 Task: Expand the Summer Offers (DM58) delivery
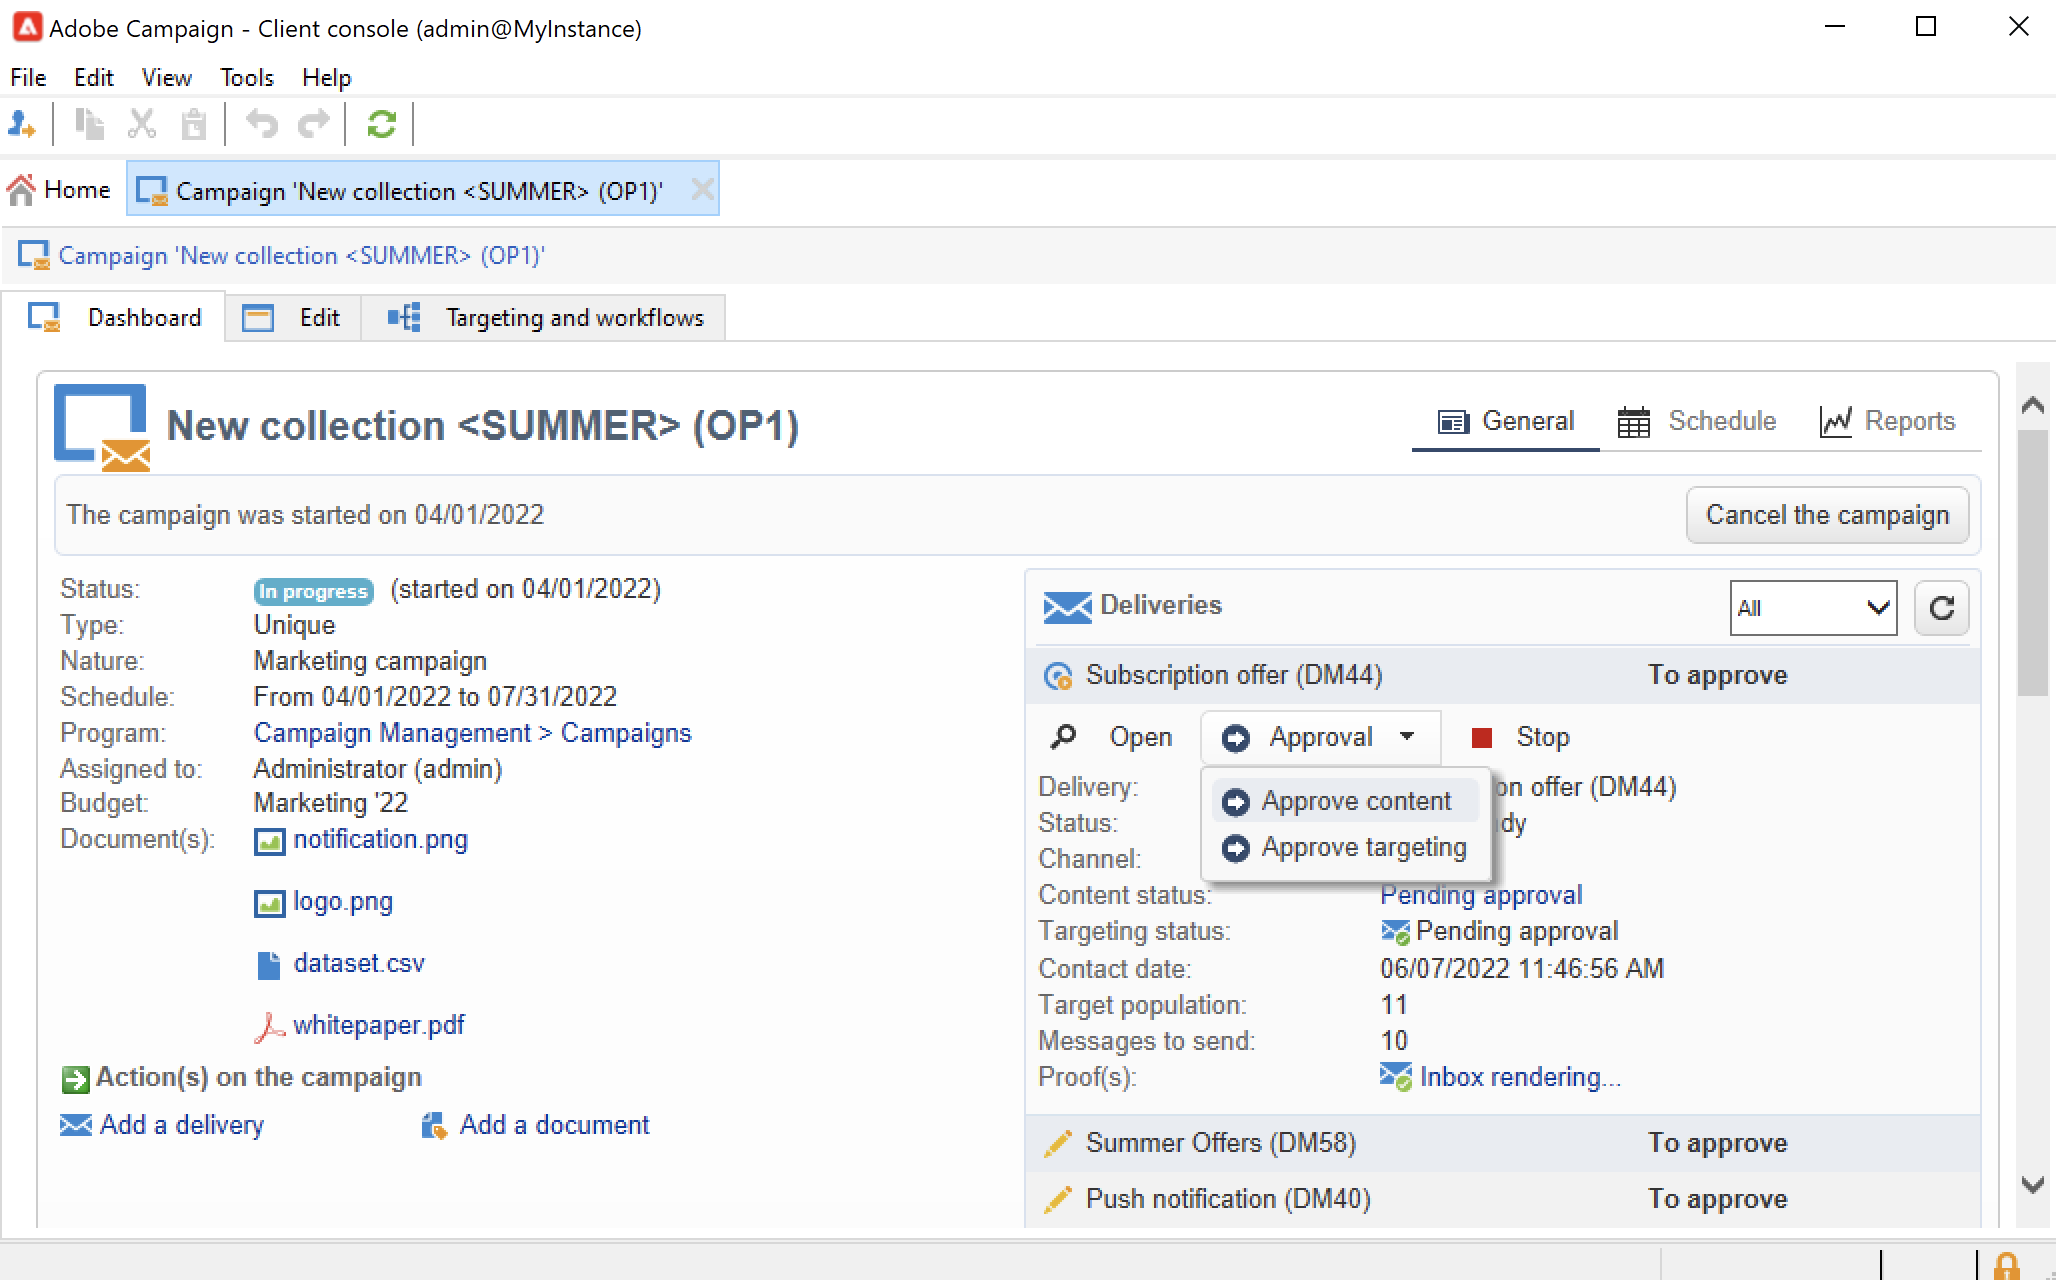[x=1220, y=1143]
